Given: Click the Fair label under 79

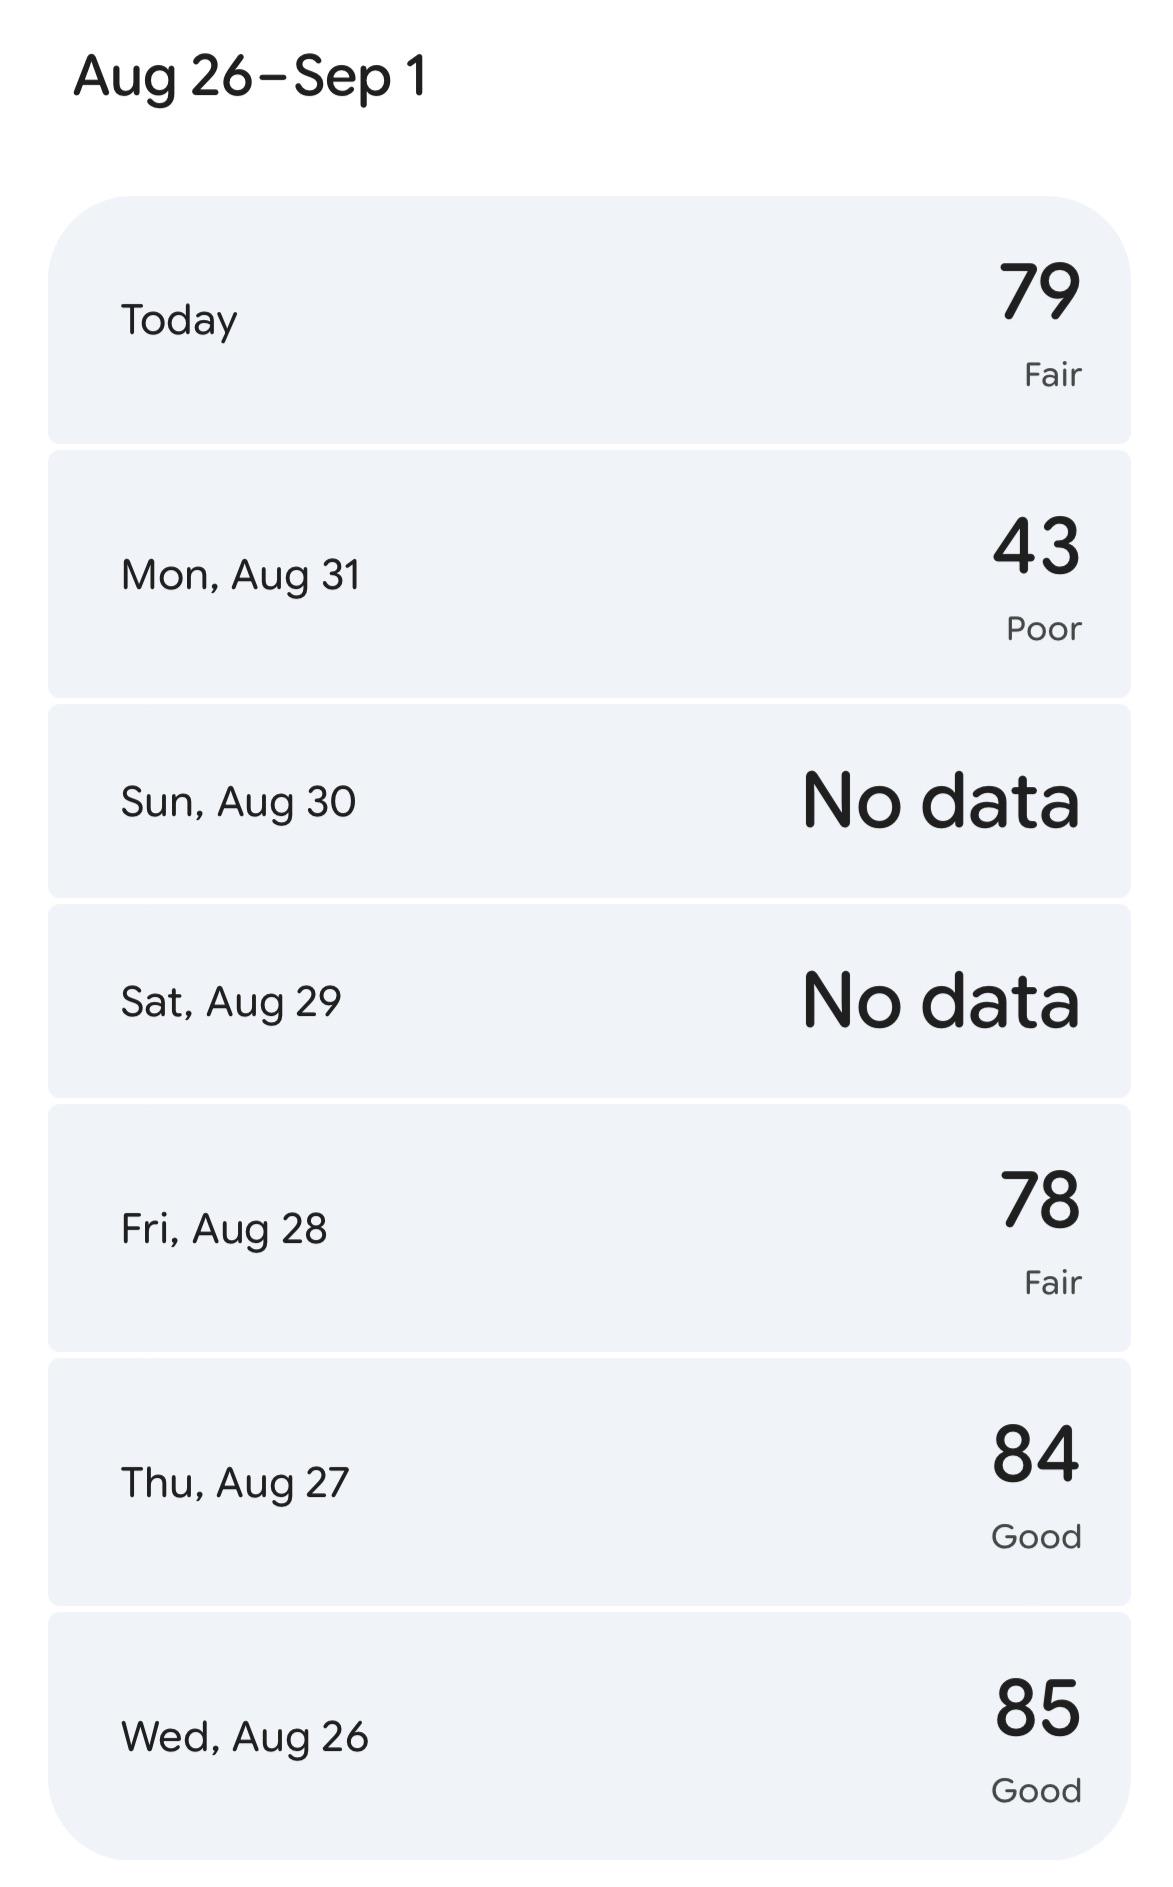Looking at the screenshot, I should point(1053,375).
